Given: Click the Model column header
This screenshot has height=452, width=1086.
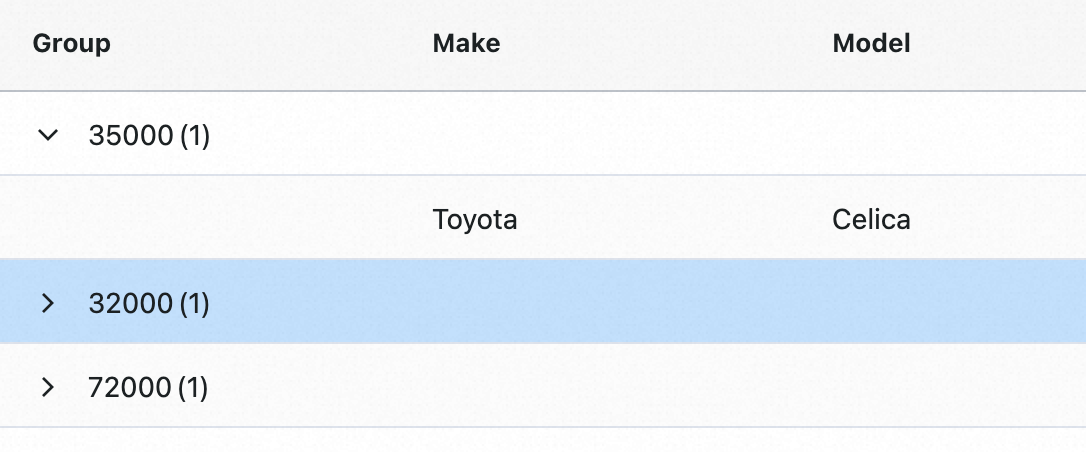Looking at the screenshot, I should tap(871, 43).
